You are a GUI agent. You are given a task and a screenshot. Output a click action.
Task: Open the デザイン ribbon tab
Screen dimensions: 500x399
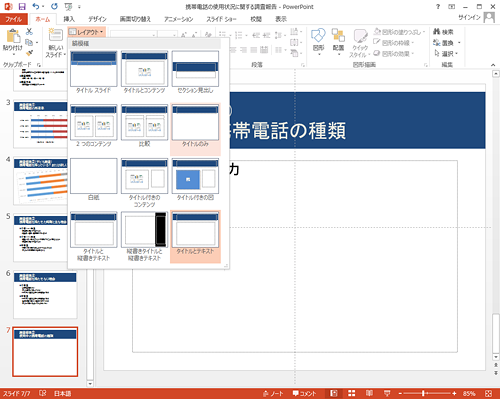[97, 19]
